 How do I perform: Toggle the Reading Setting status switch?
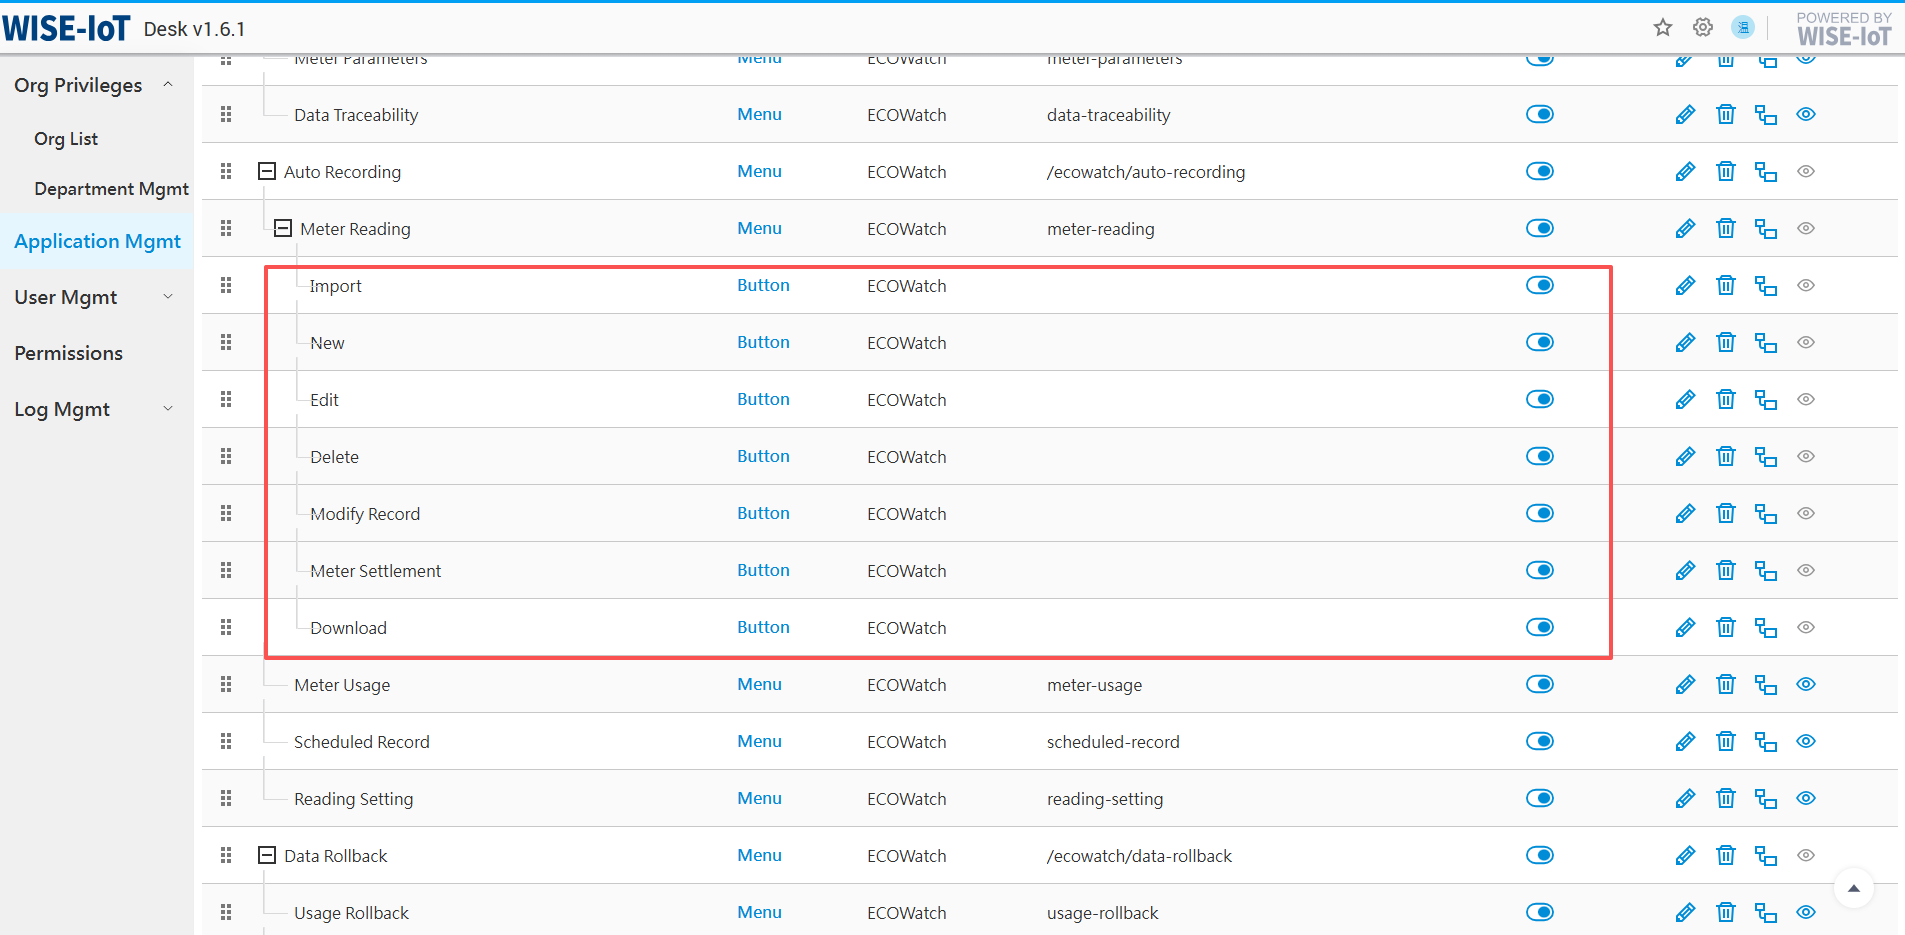(x=1539, y=799)
